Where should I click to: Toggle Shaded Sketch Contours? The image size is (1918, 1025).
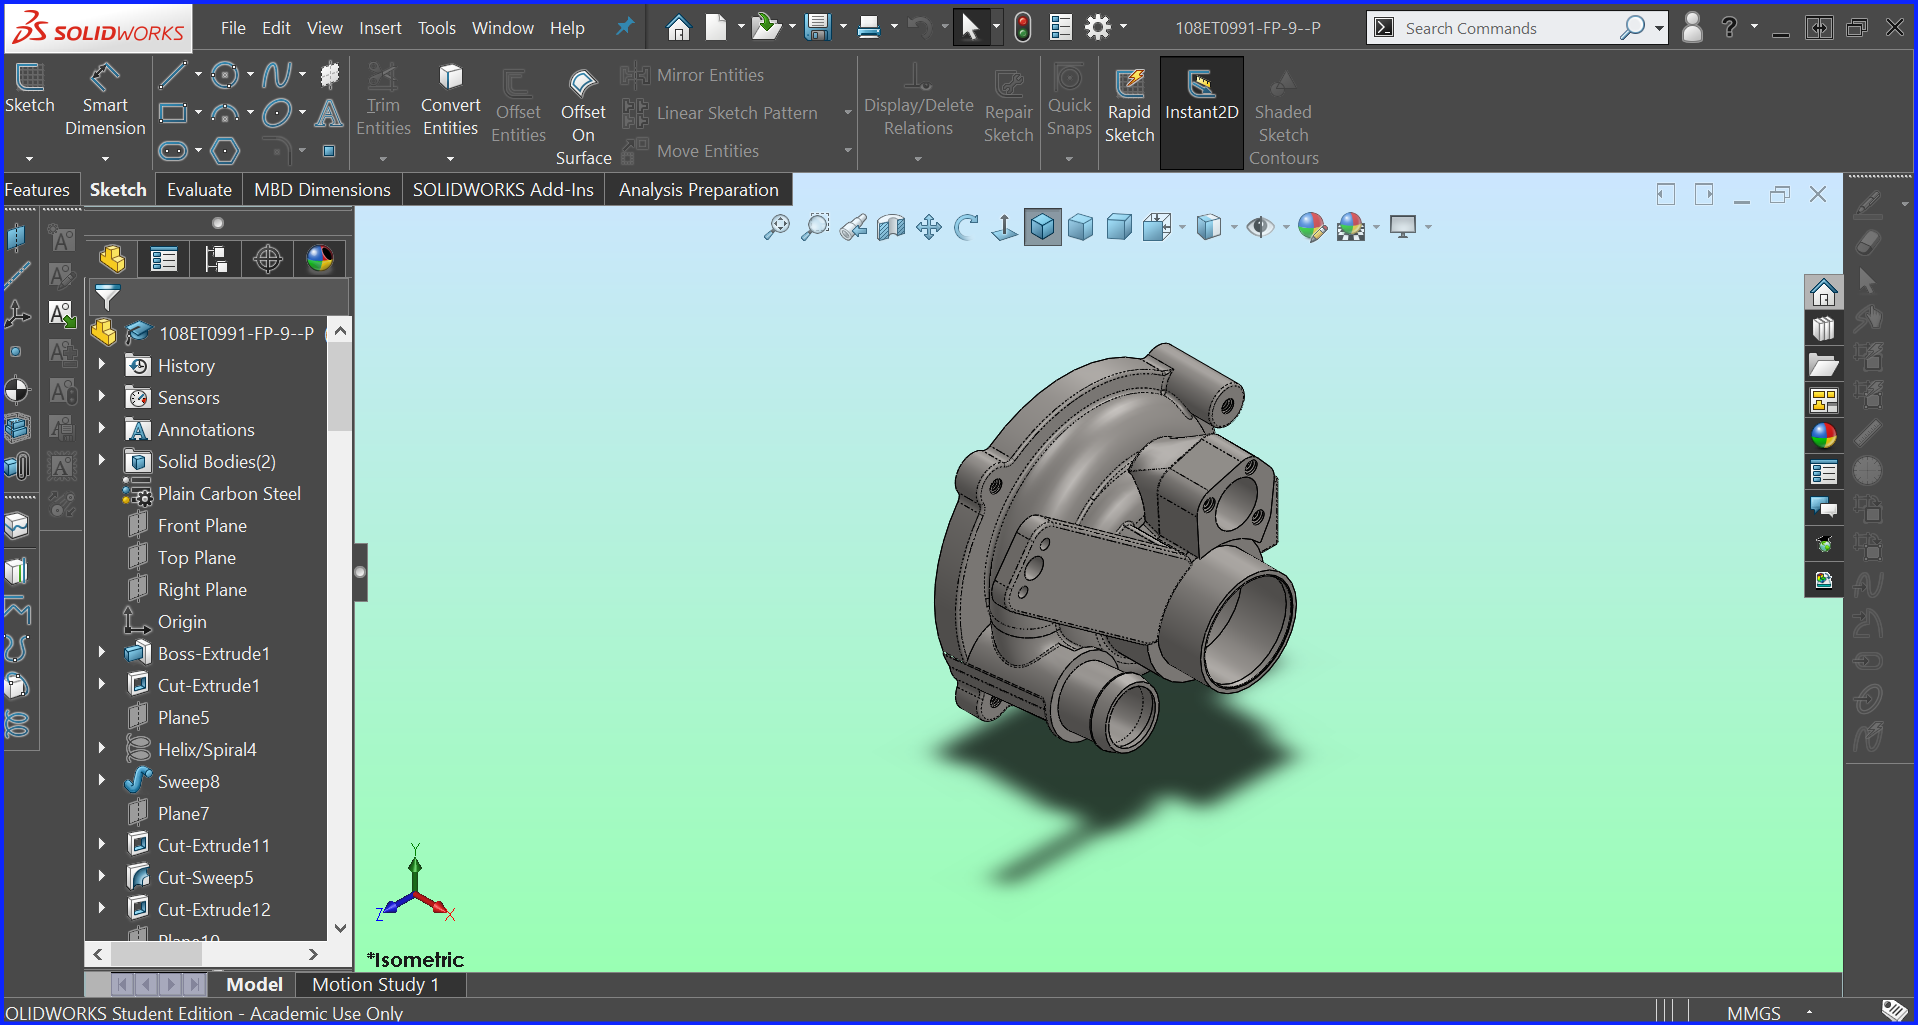(x=1283, y=118)
